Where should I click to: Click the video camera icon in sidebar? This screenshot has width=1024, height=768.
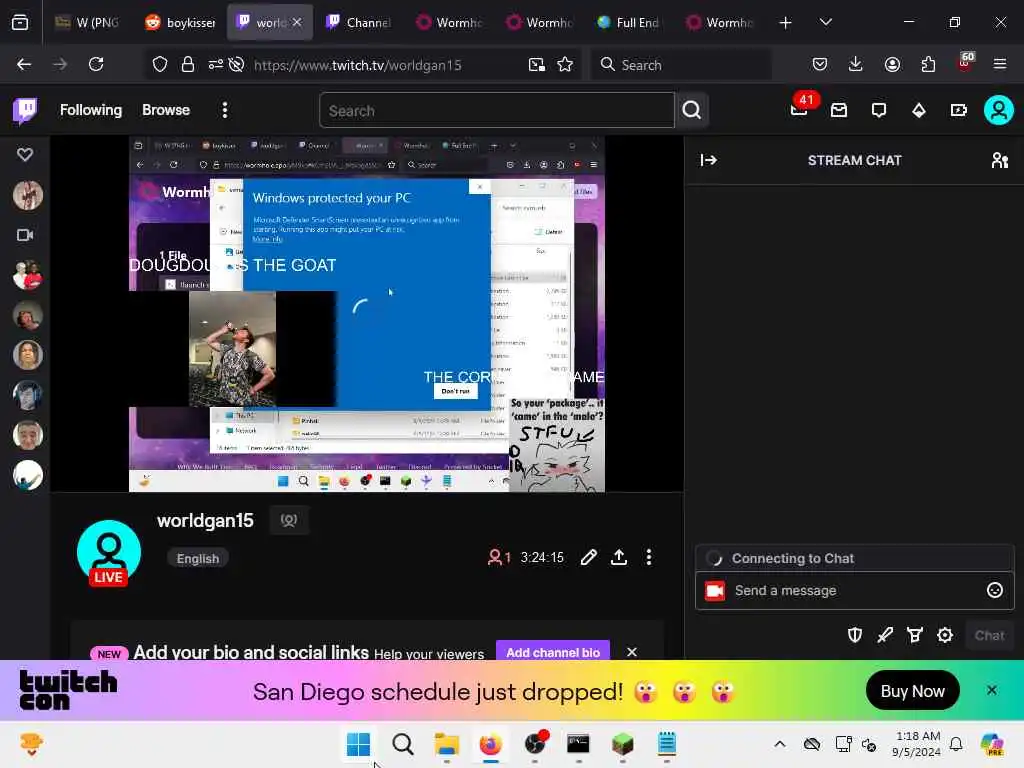point(25,234)
